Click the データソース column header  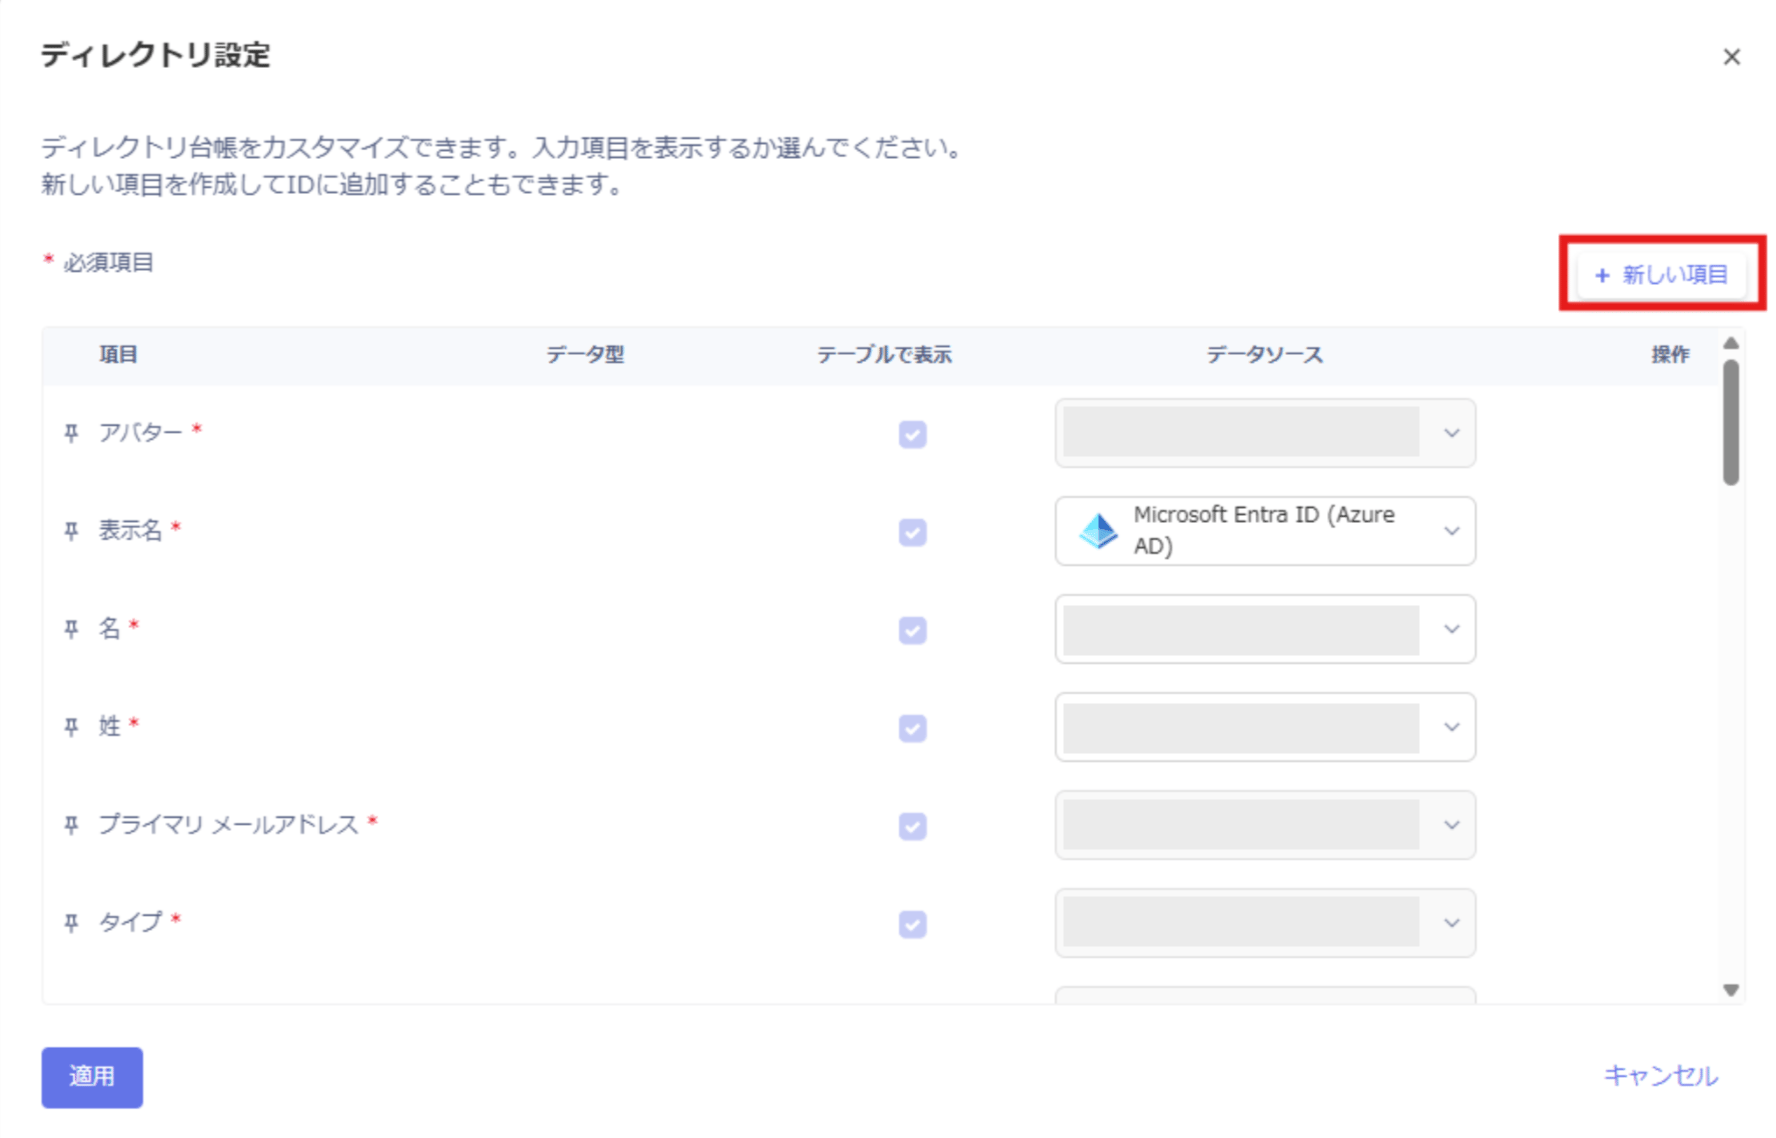(1265, 355)
